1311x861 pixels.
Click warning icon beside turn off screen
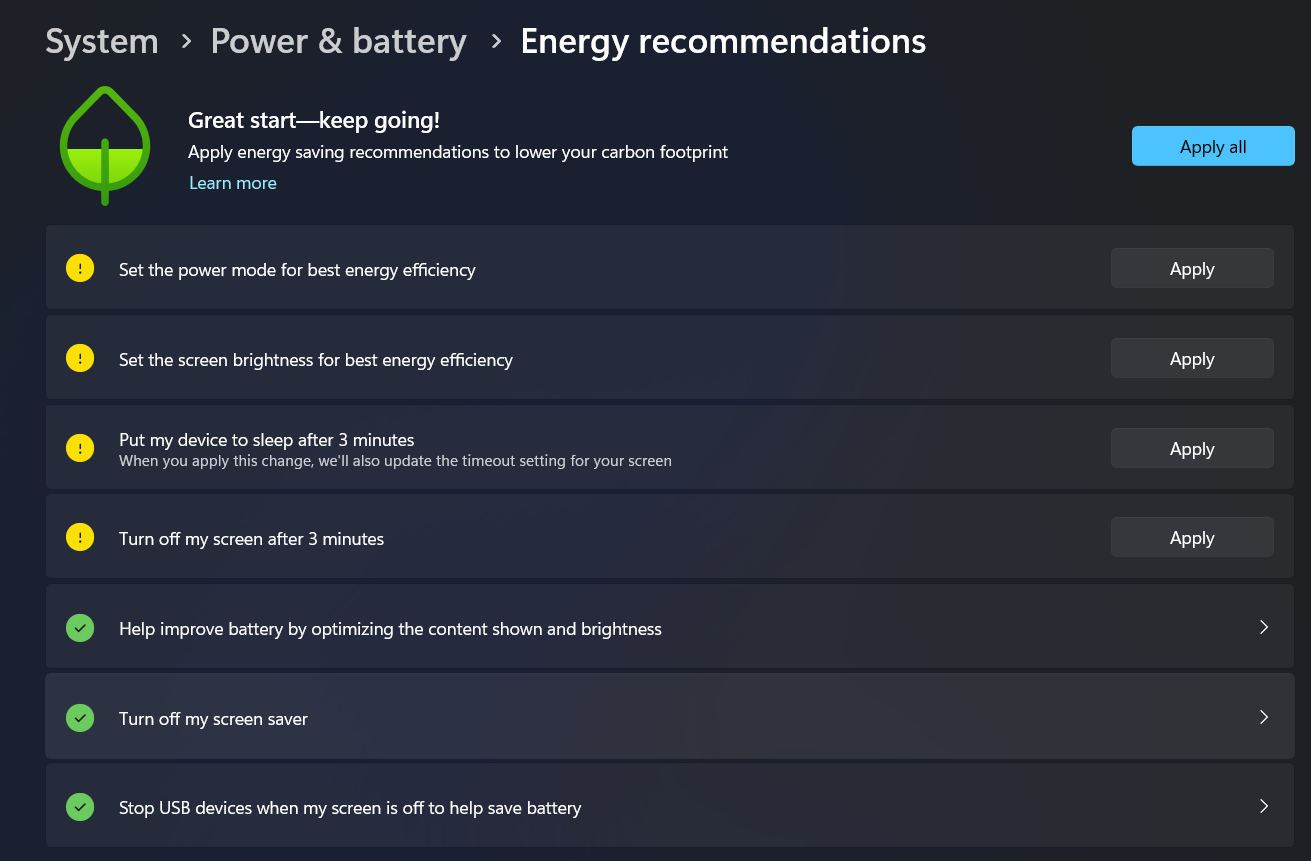tap(80, 538)
